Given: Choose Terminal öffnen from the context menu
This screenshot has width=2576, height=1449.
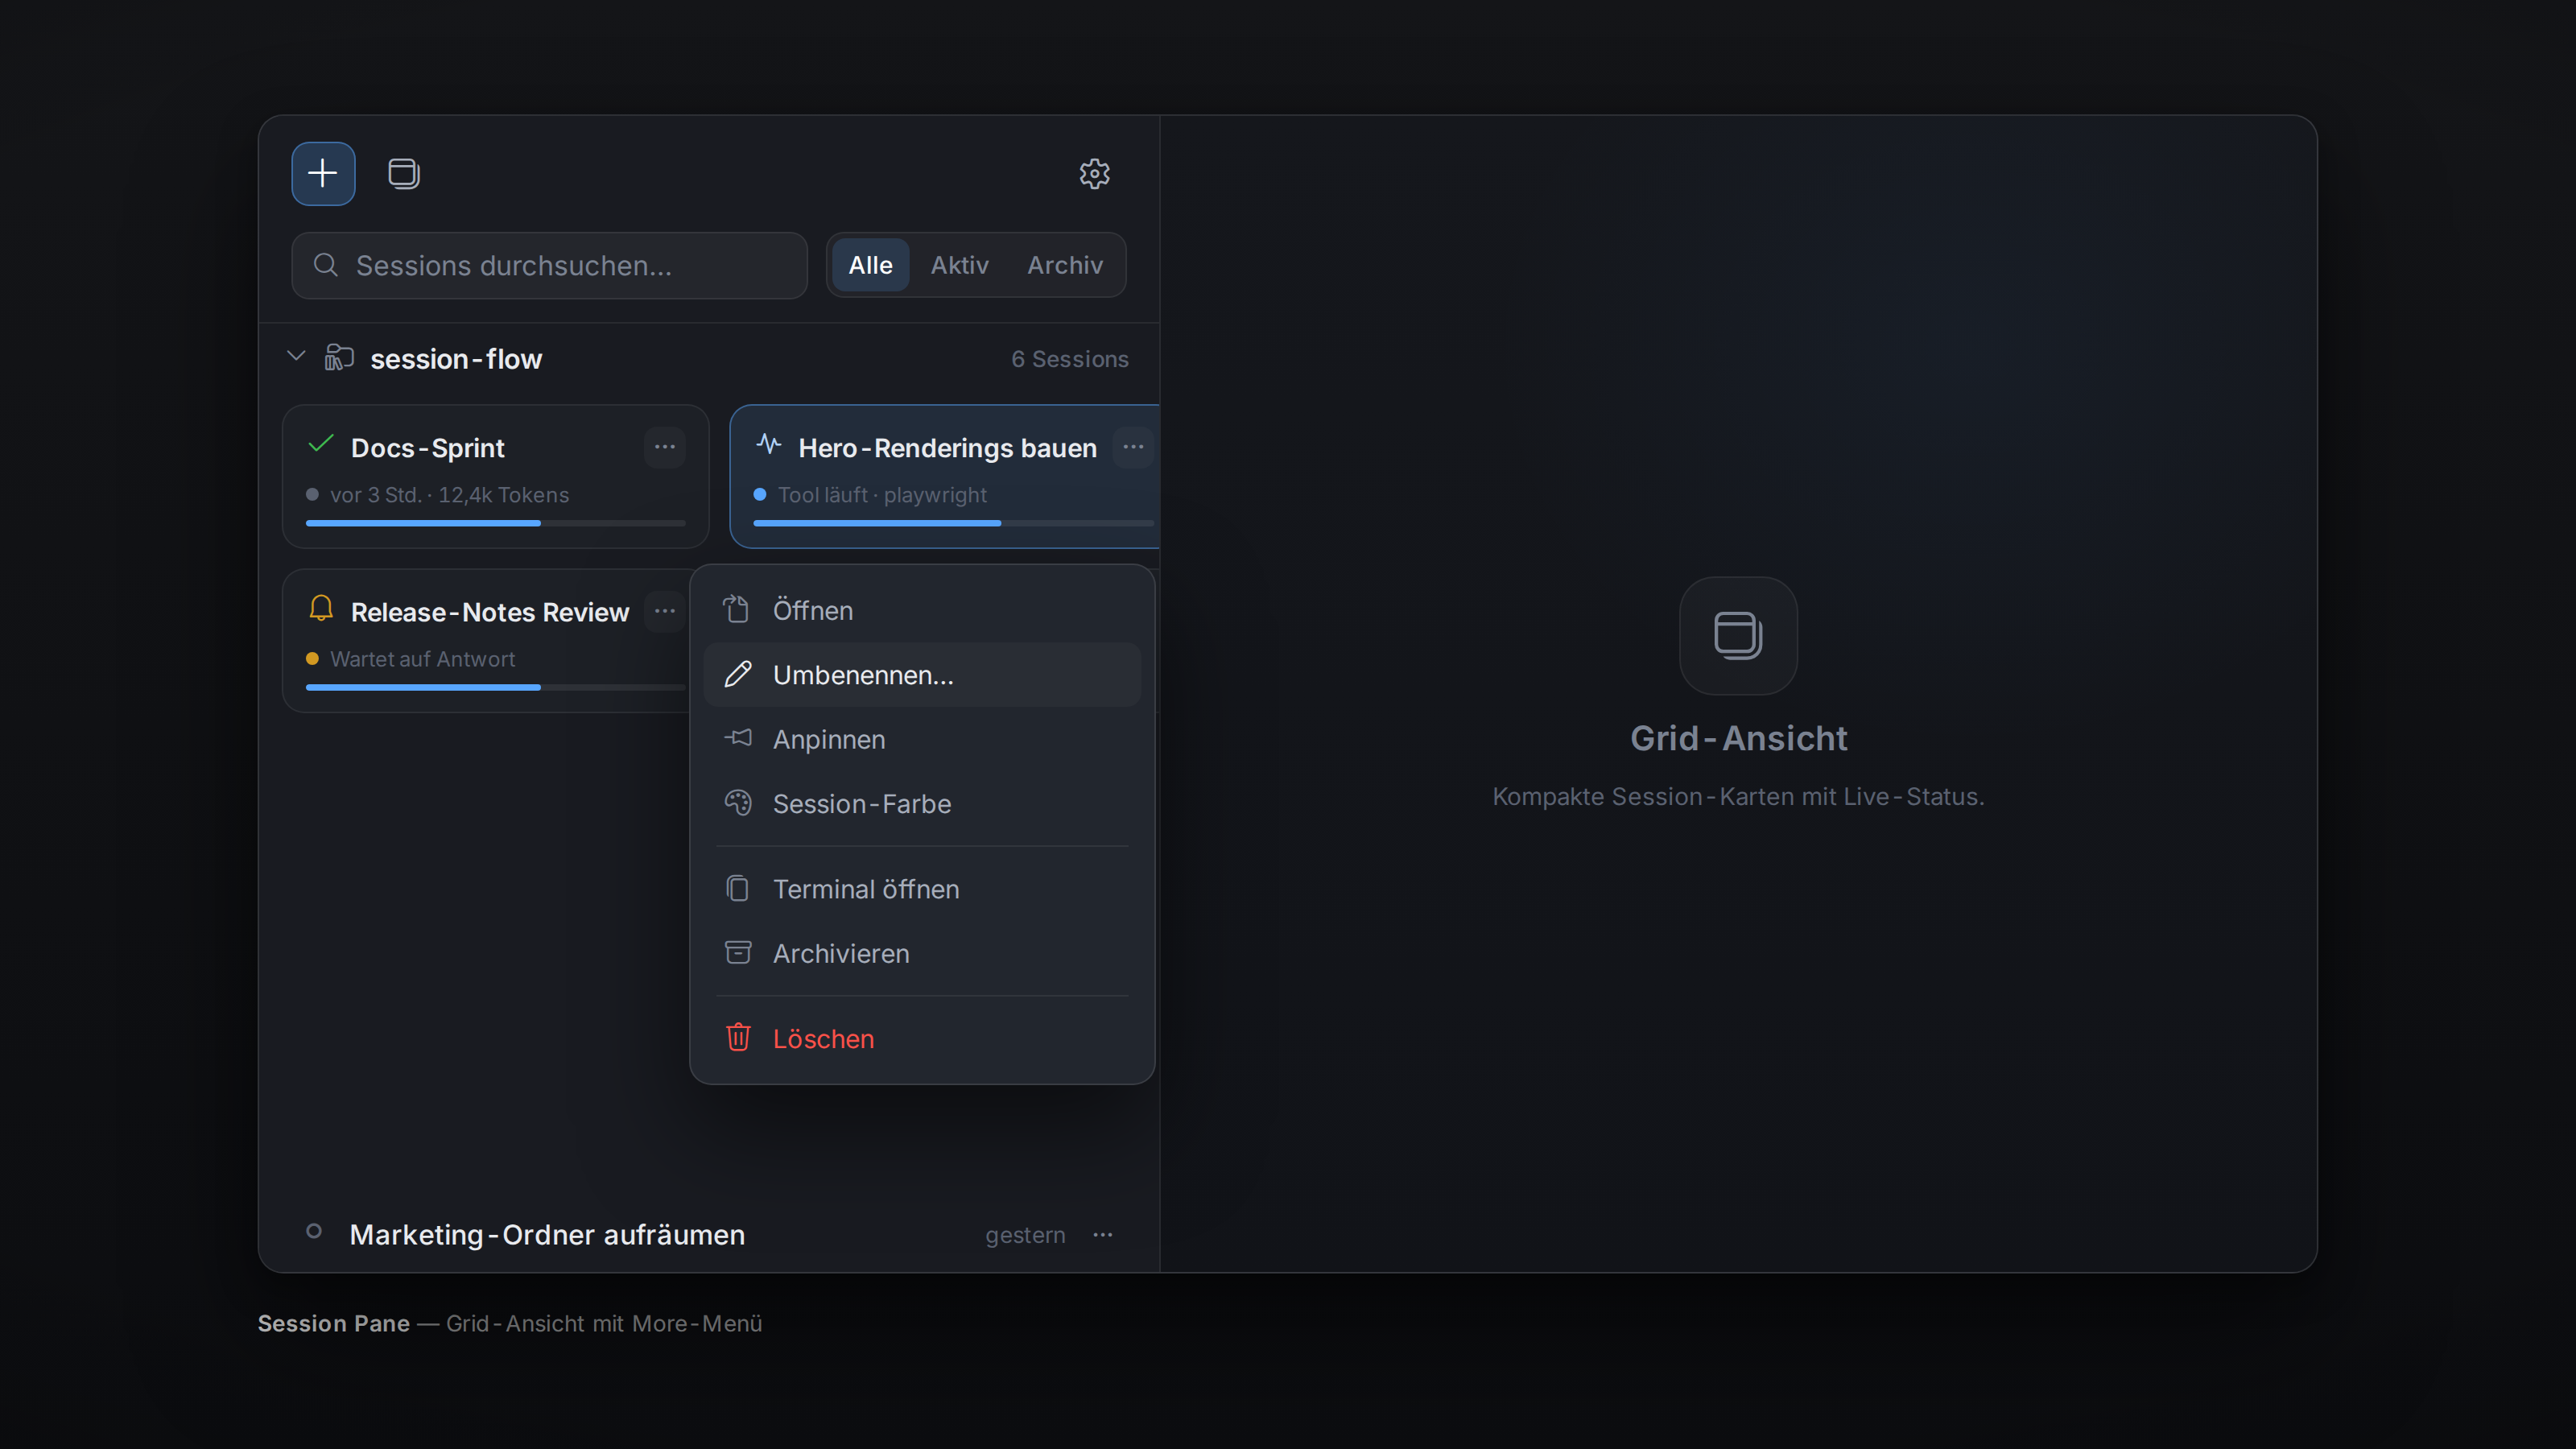Looking at the screenshot, I should coord(921,889).
